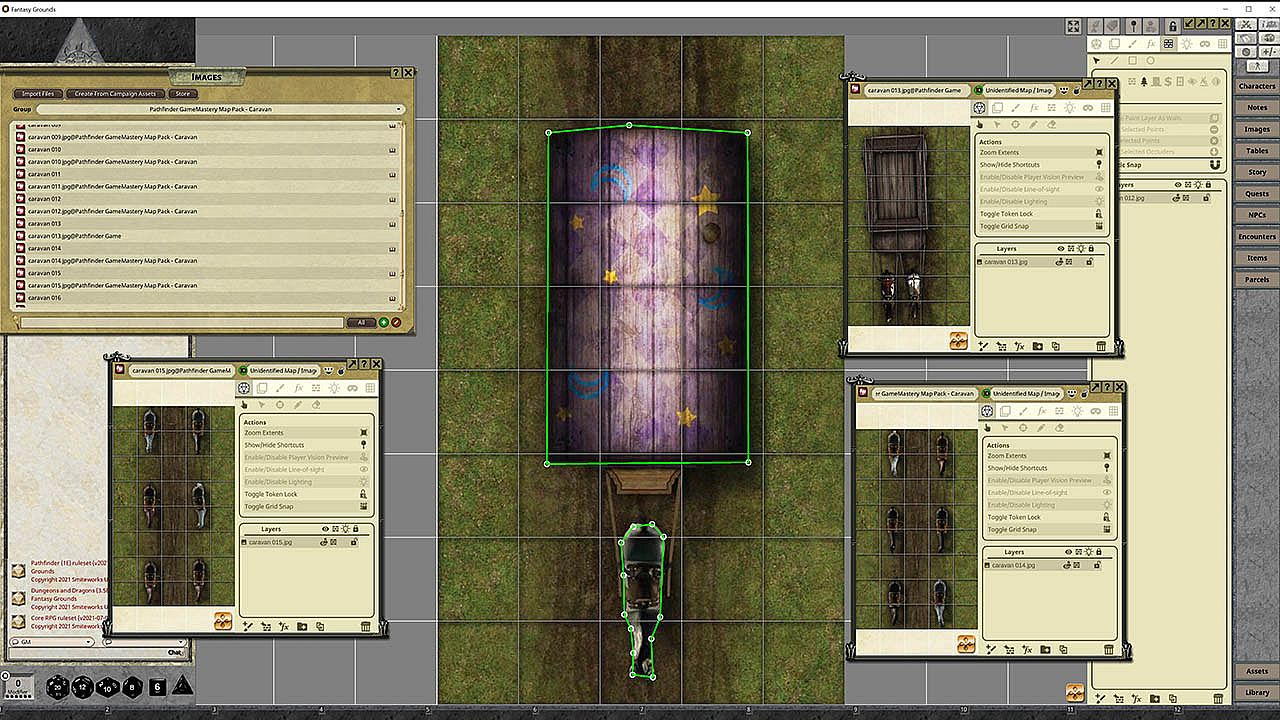Select "caravan 012.jpg@Pathfinder GameMastery" row
Screen dimensions: 1280x720
[x=207, y=211]
